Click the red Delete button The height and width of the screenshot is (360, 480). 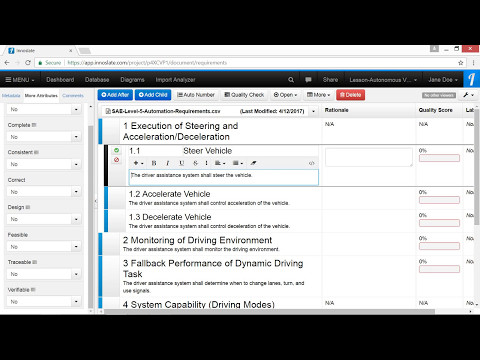pyautogui.click(x=350, y=95)
